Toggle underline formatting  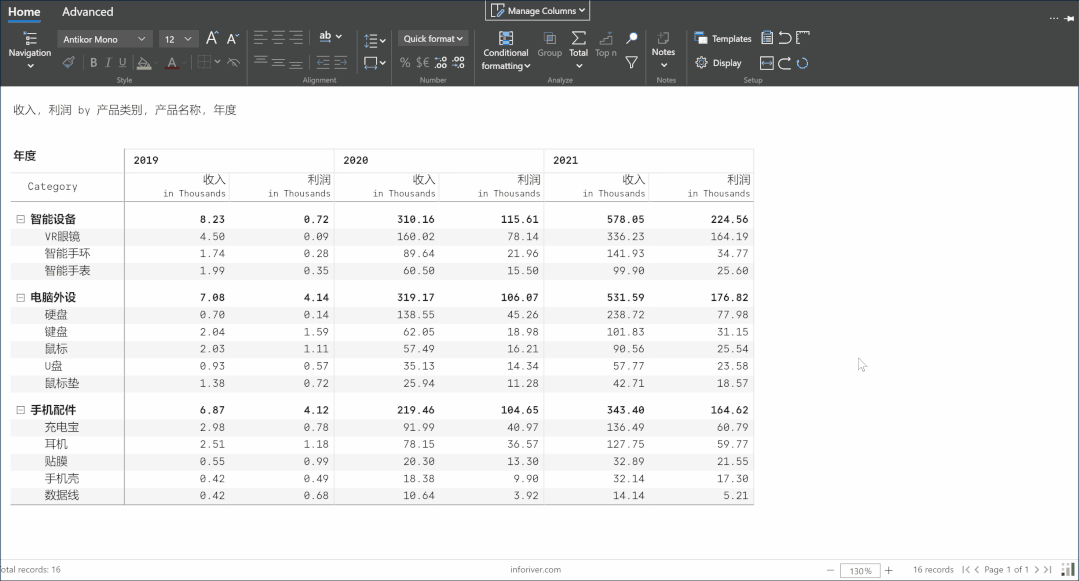pos(122,63)
